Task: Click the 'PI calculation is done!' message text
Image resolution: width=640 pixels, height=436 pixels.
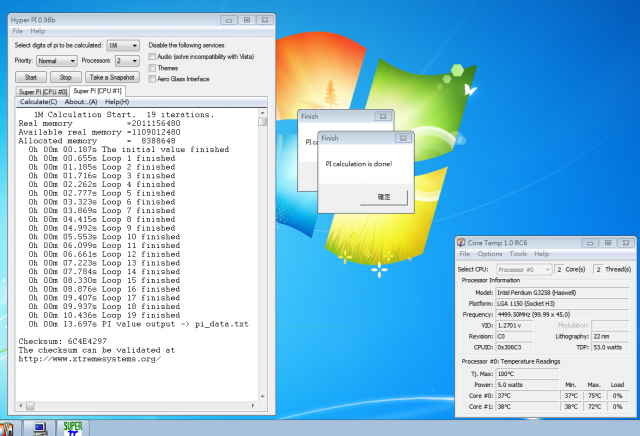Action: pos(359,164)
